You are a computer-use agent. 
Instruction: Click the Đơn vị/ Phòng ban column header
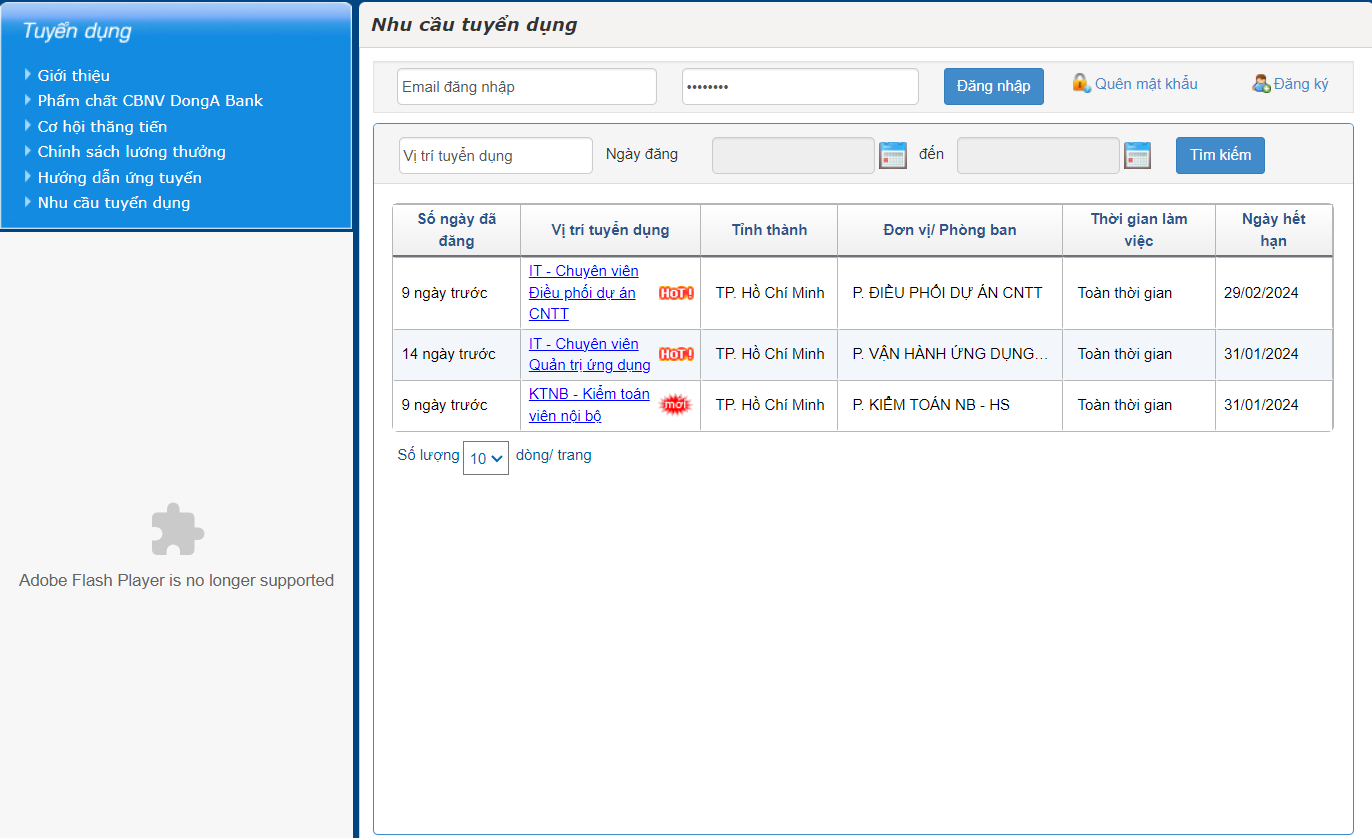[x=950, y=230]
